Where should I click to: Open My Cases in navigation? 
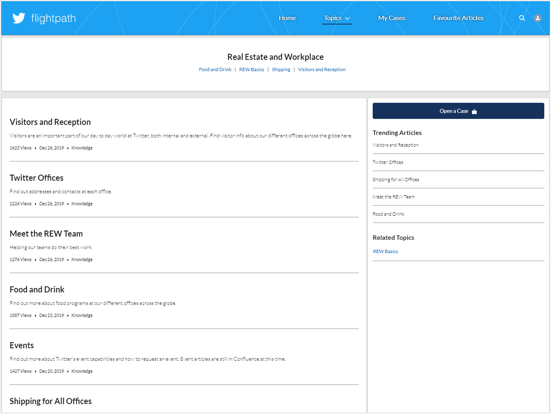click(x=391, y=18)
